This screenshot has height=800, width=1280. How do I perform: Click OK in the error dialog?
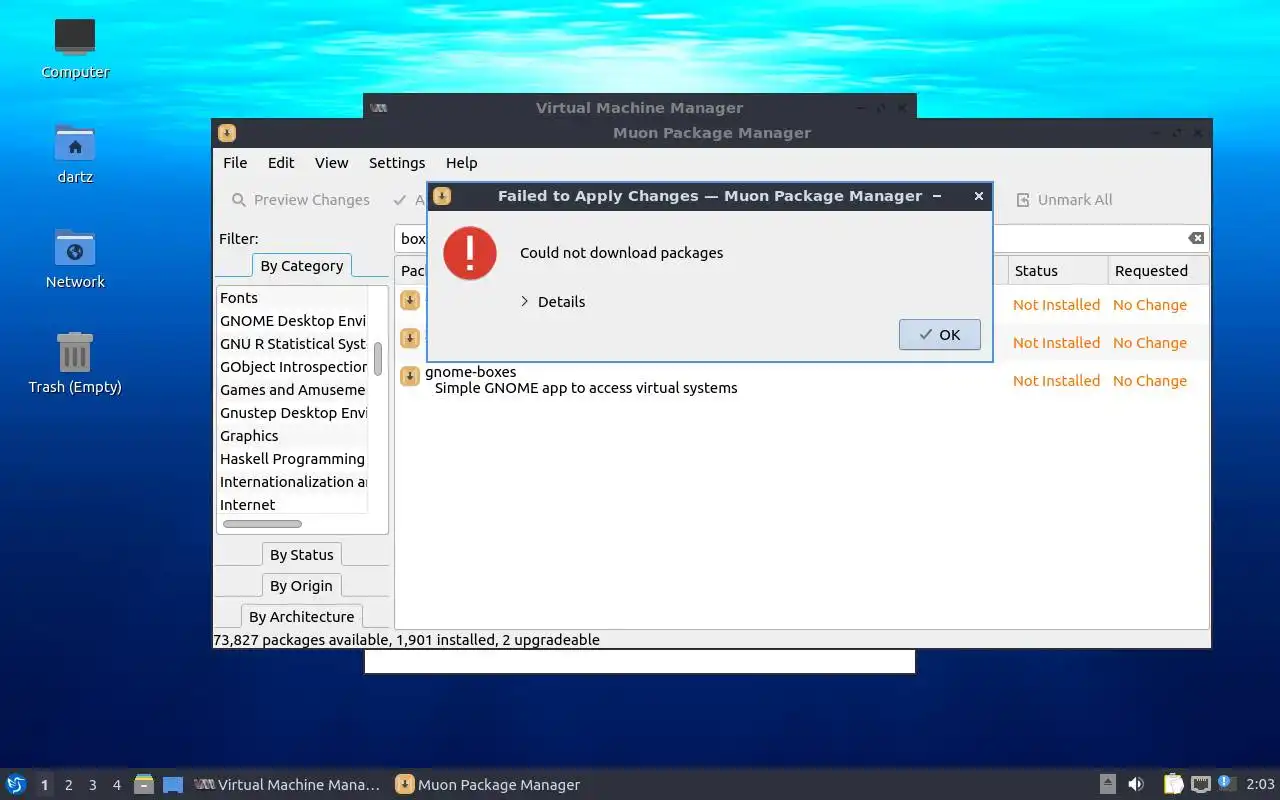point(939,335)
